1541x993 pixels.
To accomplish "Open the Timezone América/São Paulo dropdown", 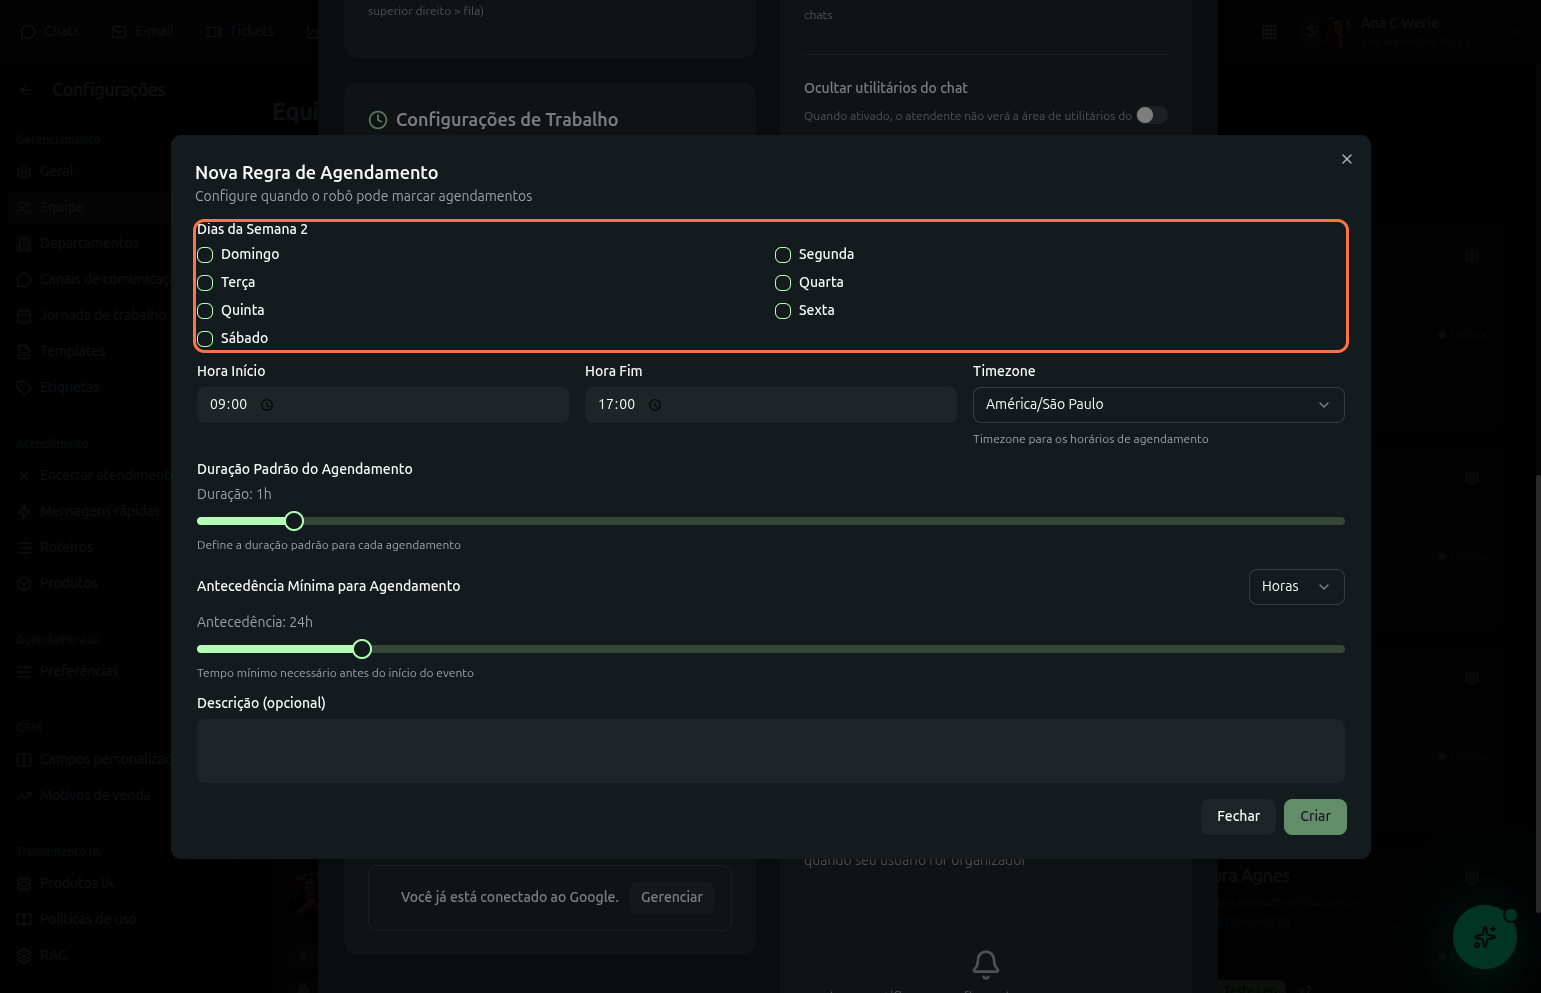I will coord(1158,405).
